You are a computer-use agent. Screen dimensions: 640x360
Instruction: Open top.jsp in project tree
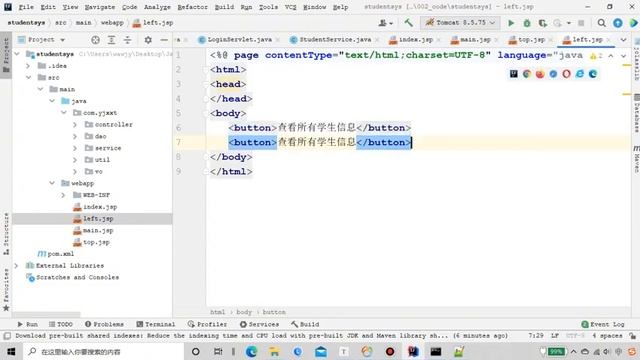pyautogui.click(x=96, y=242)
